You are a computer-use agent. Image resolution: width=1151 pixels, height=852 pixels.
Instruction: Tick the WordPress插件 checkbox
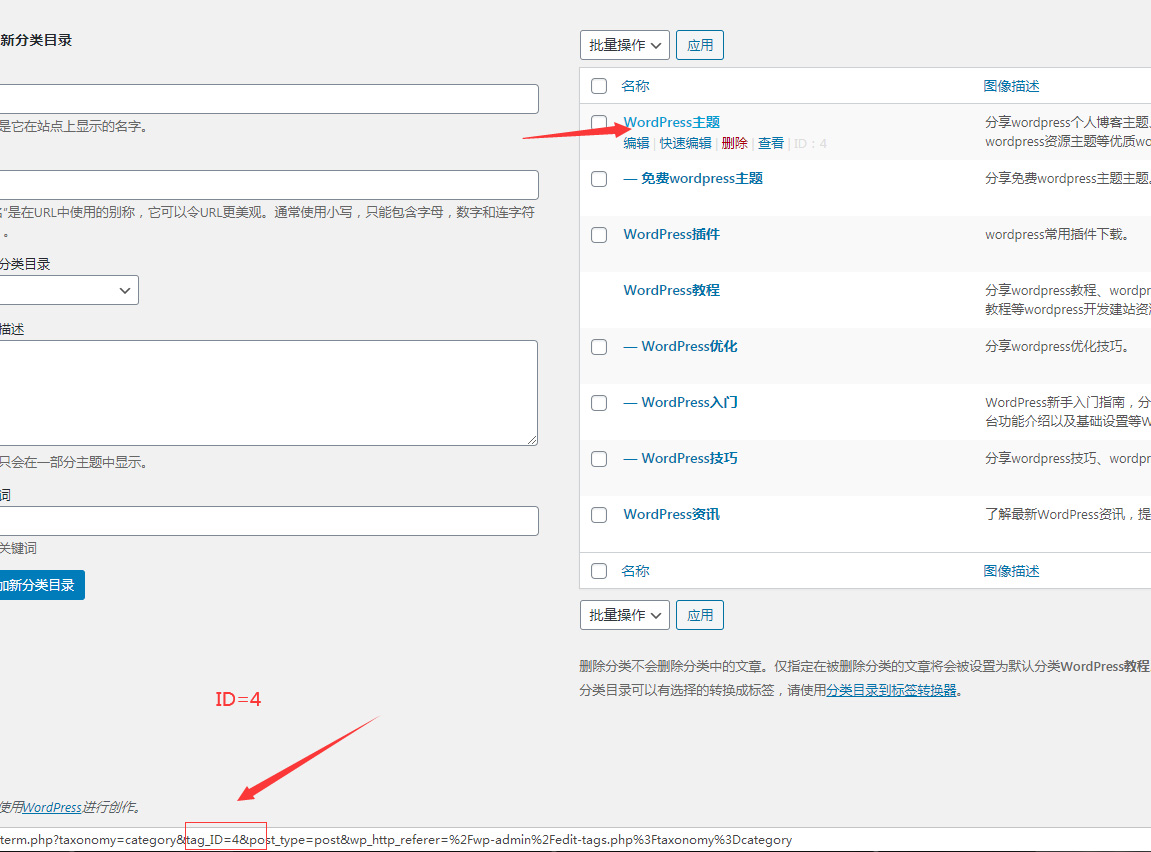coord(598,234)
